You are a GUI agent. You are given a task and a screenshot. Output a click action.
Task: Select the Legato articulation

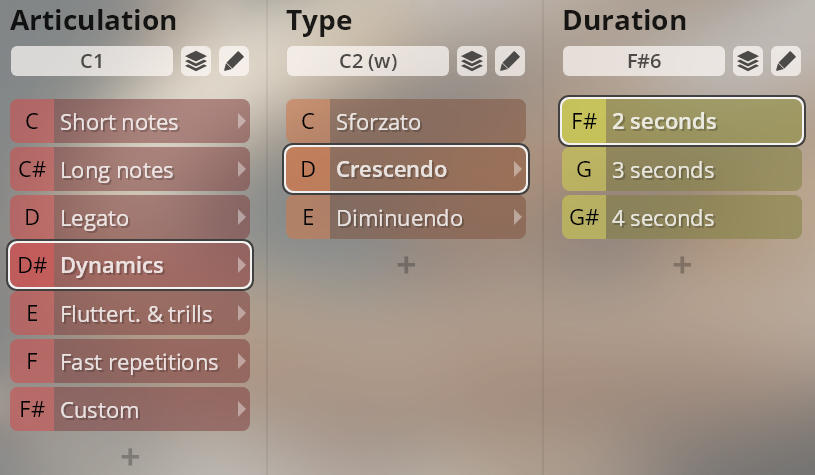130,217
